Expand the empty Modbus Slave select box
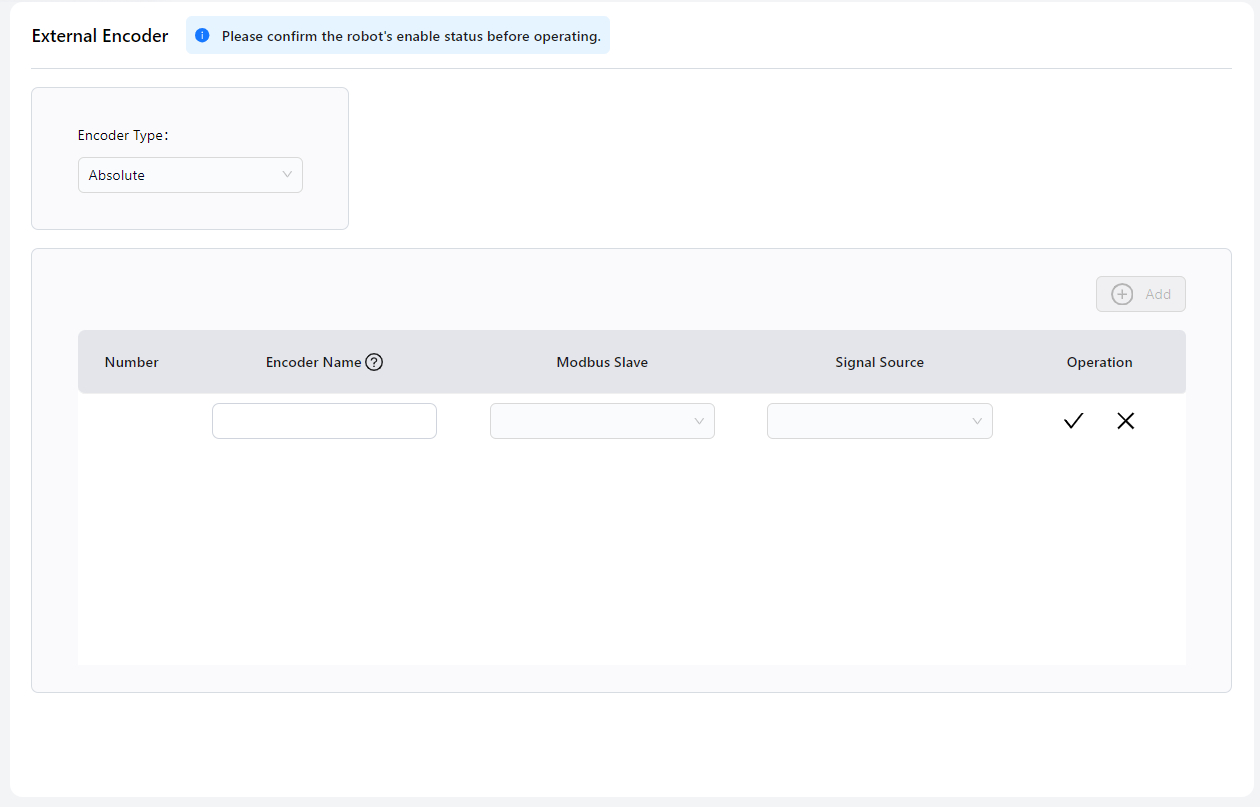The width and height of the screenshot is (1260, 807). pyautogui.click(x=590, y=421)
